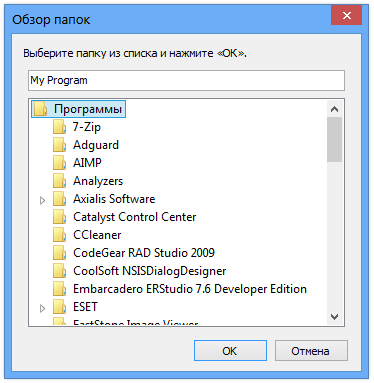This screenshot has width=374, height=383.
Task: Select the CCleaner folder icon
Action: click(x=59, y=235)
